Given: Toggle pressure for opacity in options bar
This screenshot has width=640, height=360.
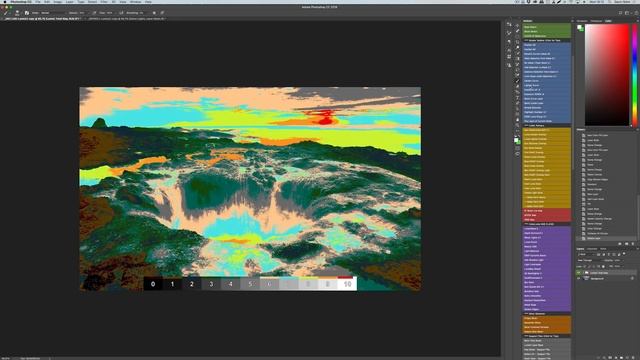Looking at the screenshot, I should (x=94, y=13).
